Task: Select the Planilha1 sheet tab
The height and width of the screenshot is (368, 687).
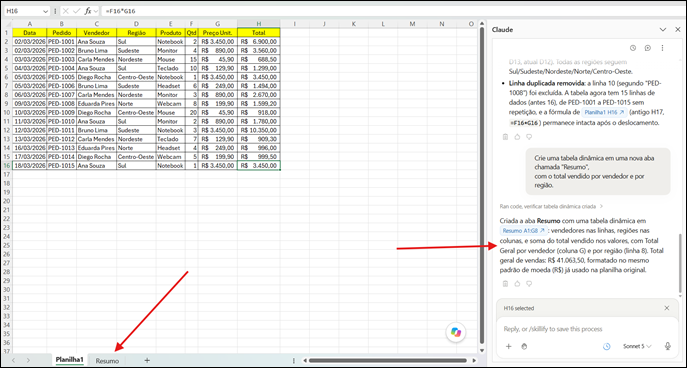Action: (x=69, y=360)
